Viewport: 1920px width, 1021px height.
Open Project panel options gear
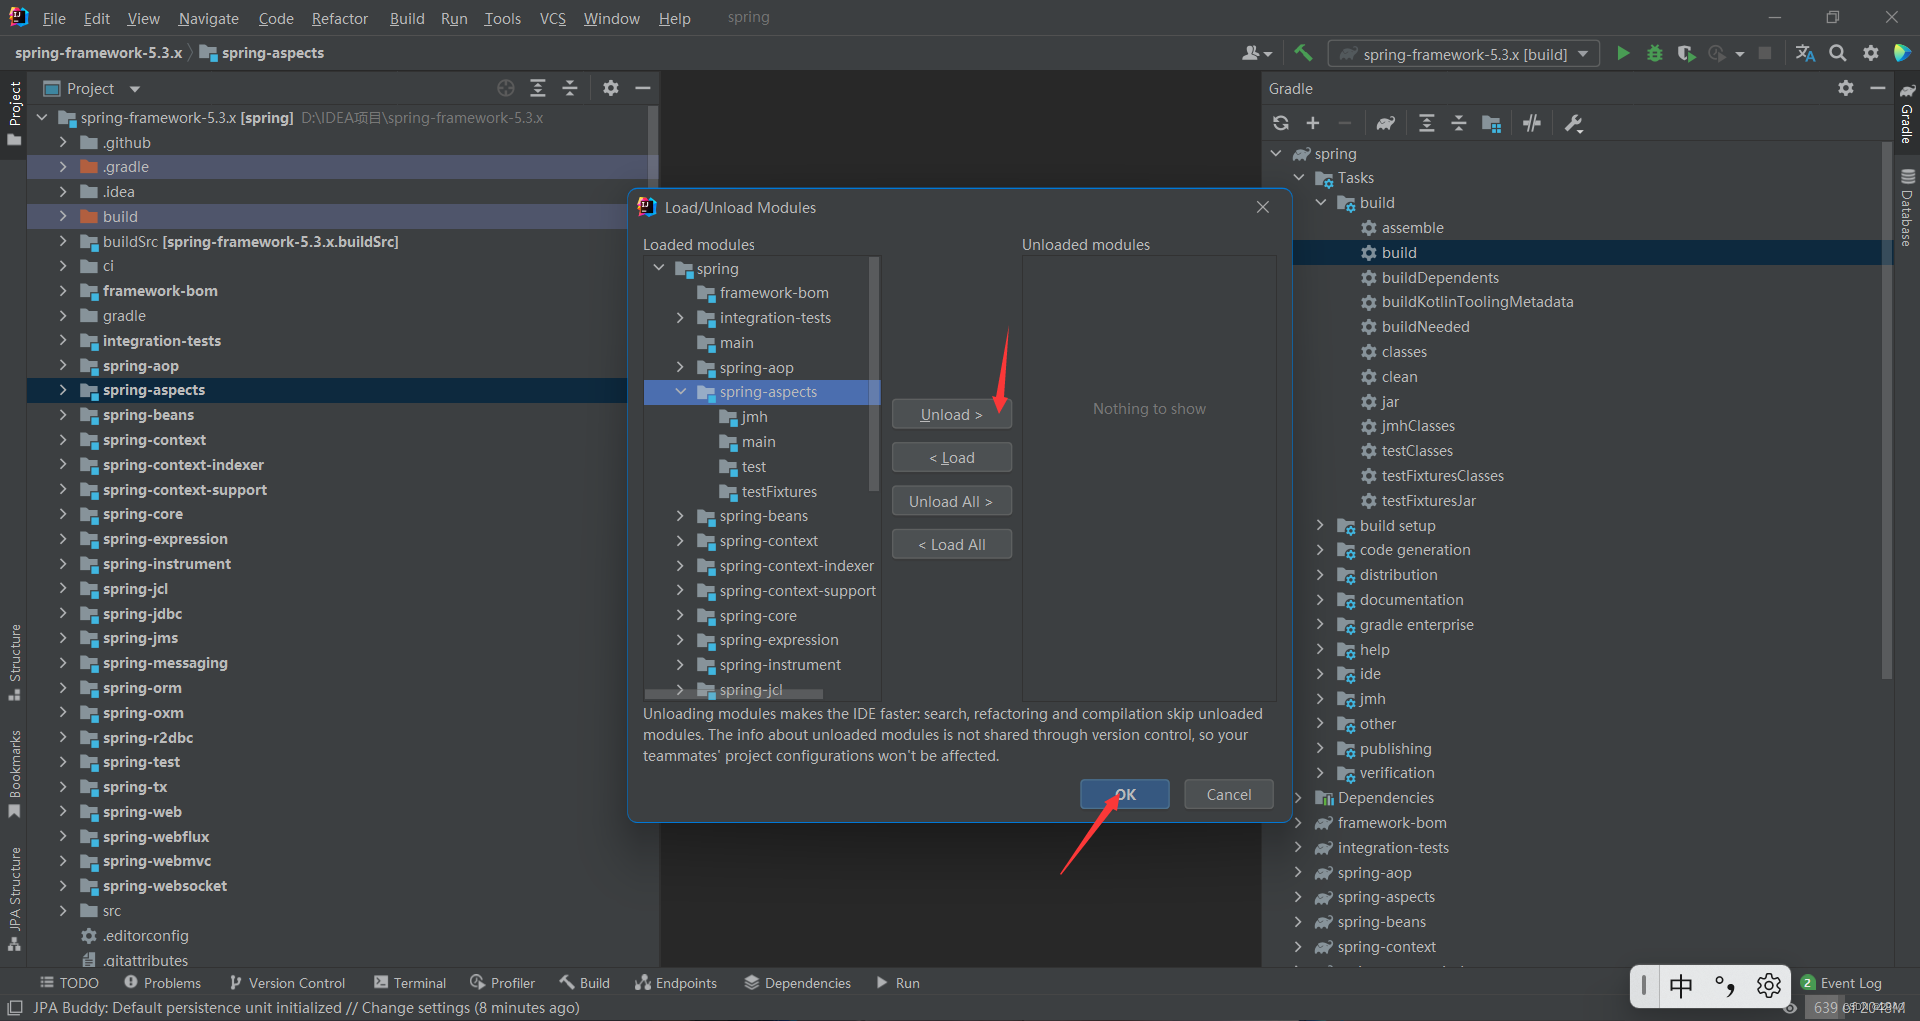(611, 88)
